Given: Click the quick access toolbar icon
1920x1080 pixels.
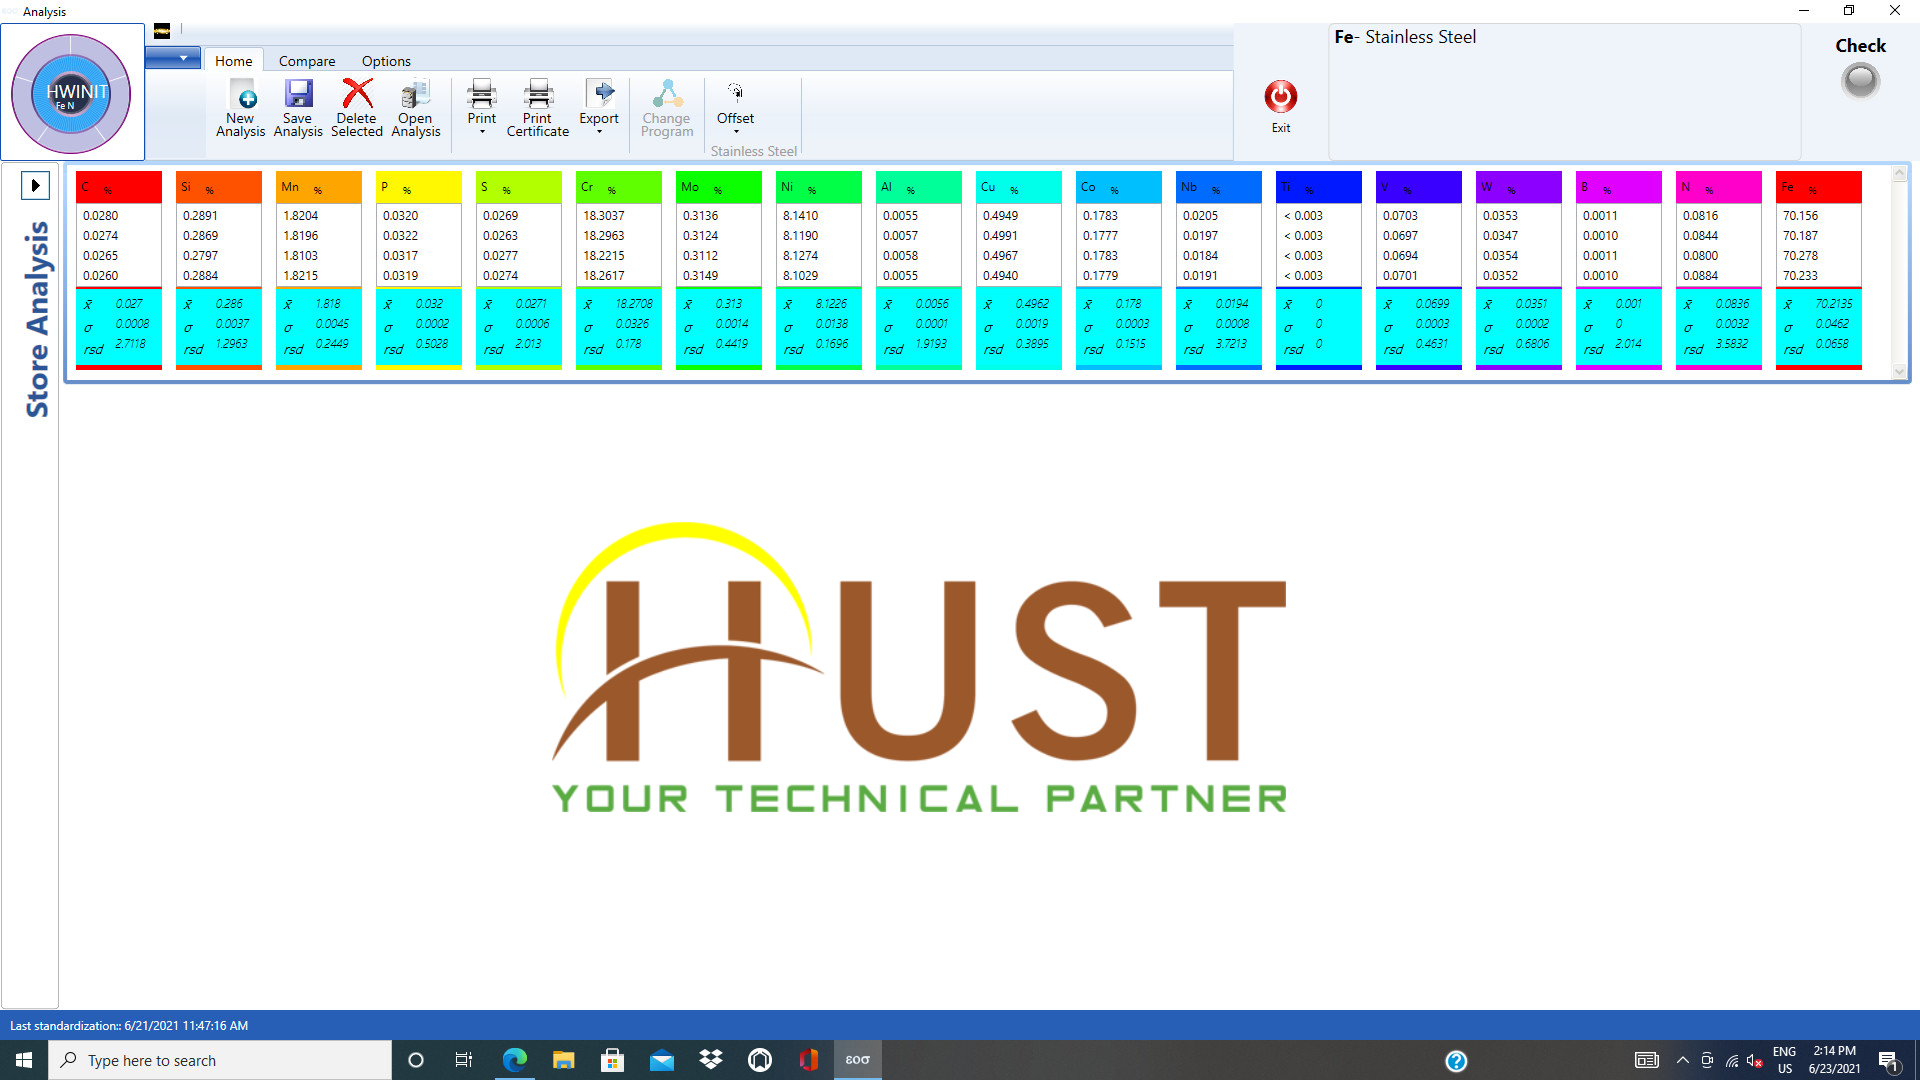Looking at the screenshot, I should point(162,31).
